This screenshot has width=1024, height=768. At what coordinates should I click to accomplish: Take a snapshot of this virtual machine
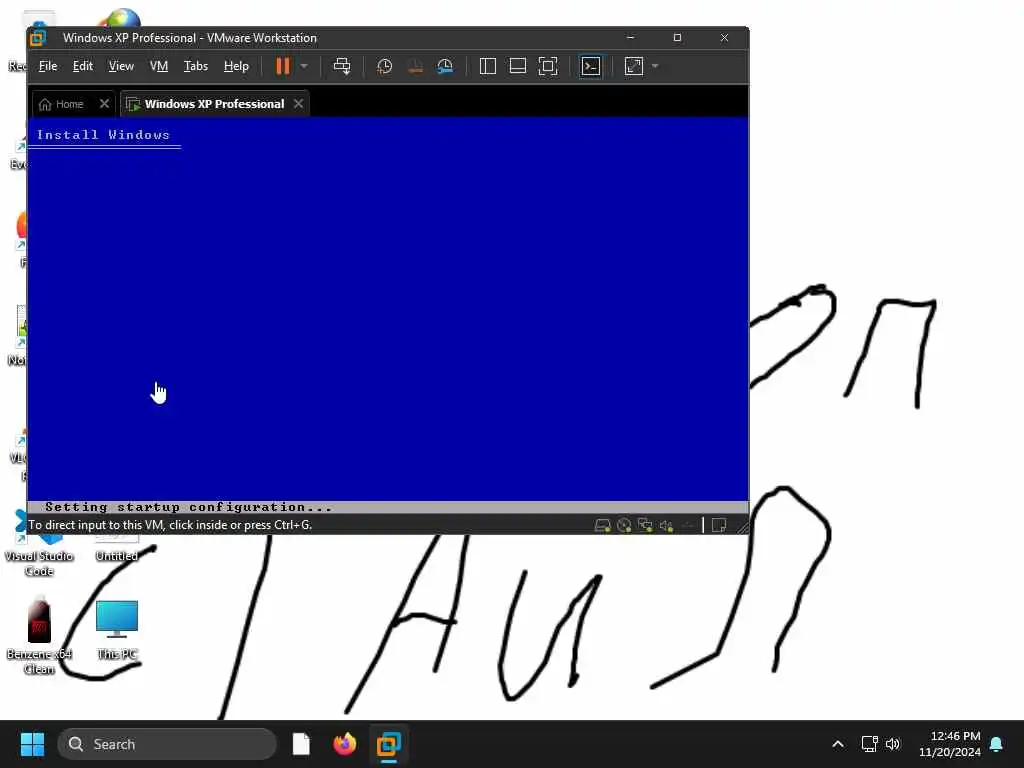pyautogui.click(x=384, y=66)
